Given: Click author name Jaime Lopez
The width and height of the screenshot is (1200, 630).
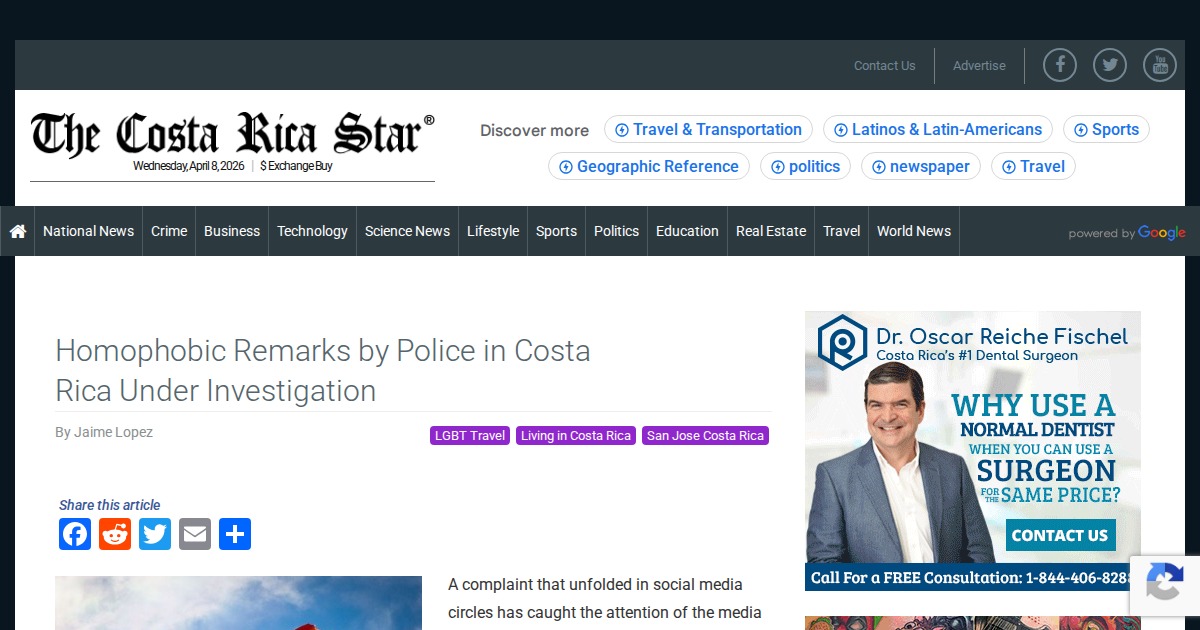Looking at the screenshot, I should (113, 432).
